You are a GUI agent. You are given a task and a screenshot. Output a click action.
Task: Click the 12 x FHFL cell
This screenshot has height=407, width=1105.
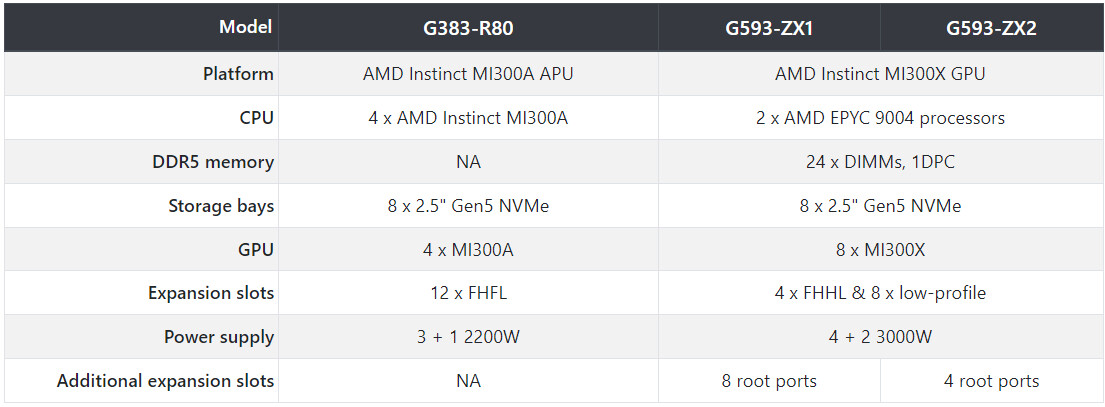(468, 293)
